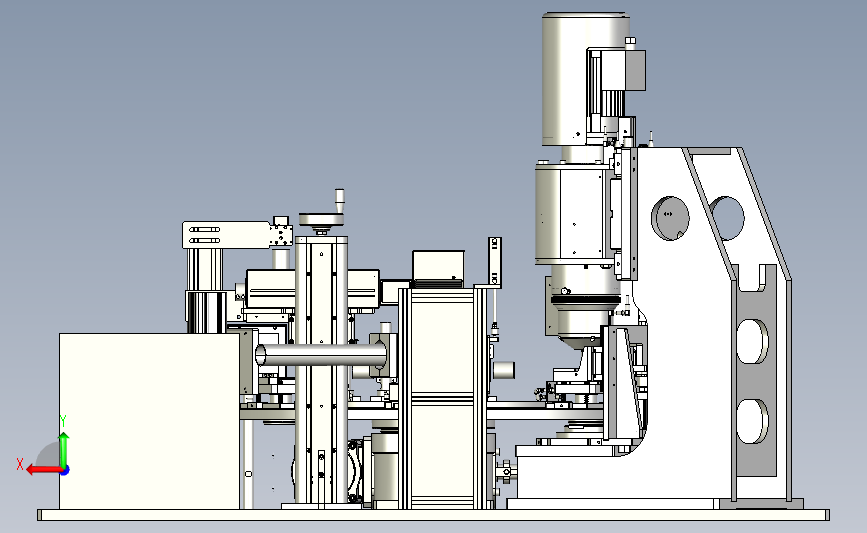
Task: Select the handwheel with crank handle
Action: tap(323, 213)
